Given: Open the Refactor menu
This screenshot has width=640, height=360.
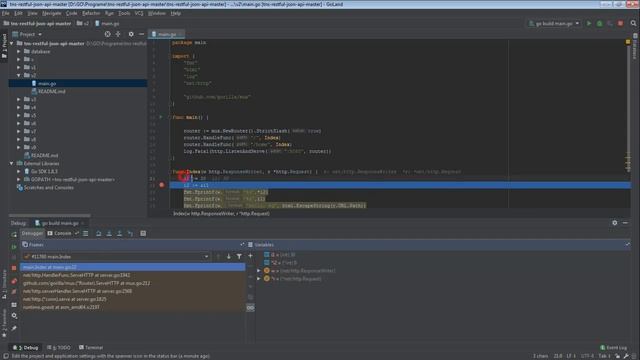Looking at the screenshot, I should coord(91,13).
